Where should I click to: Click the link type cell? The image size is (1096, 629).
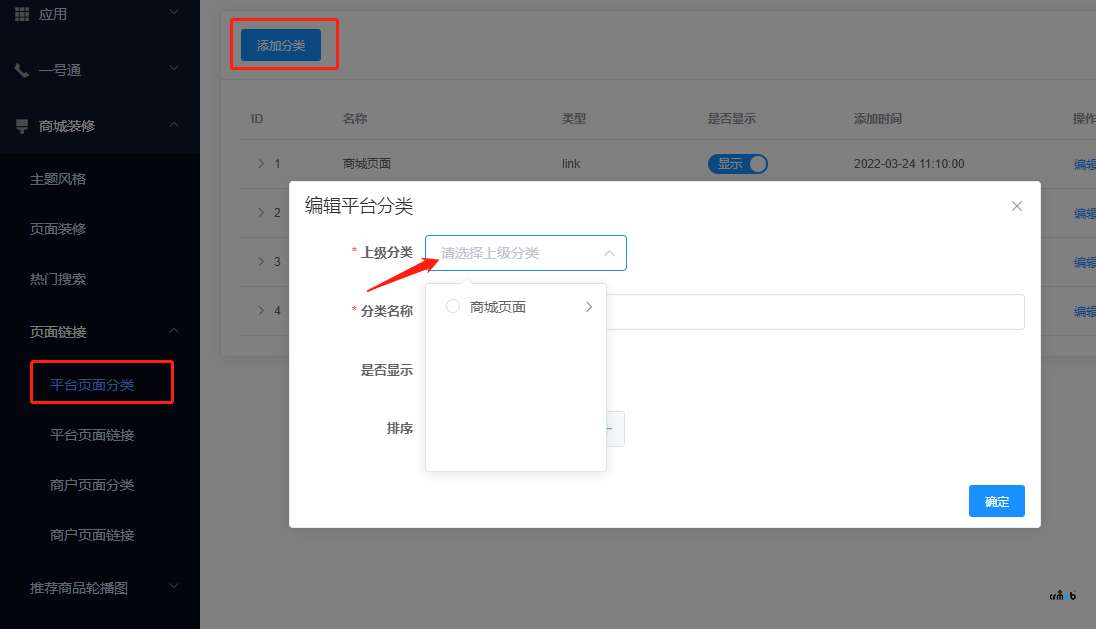point(571,164)
